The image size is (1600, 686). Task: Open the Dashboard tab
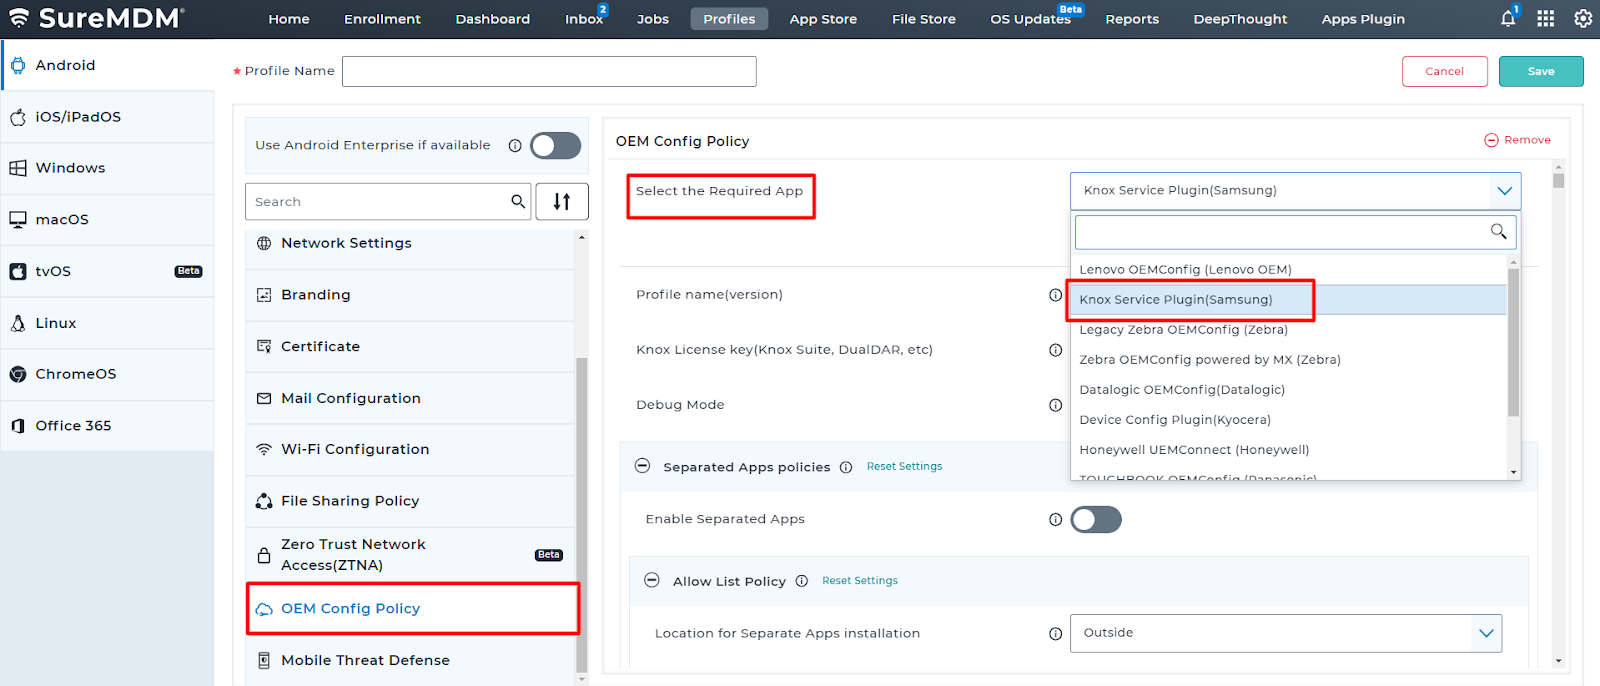493,19
